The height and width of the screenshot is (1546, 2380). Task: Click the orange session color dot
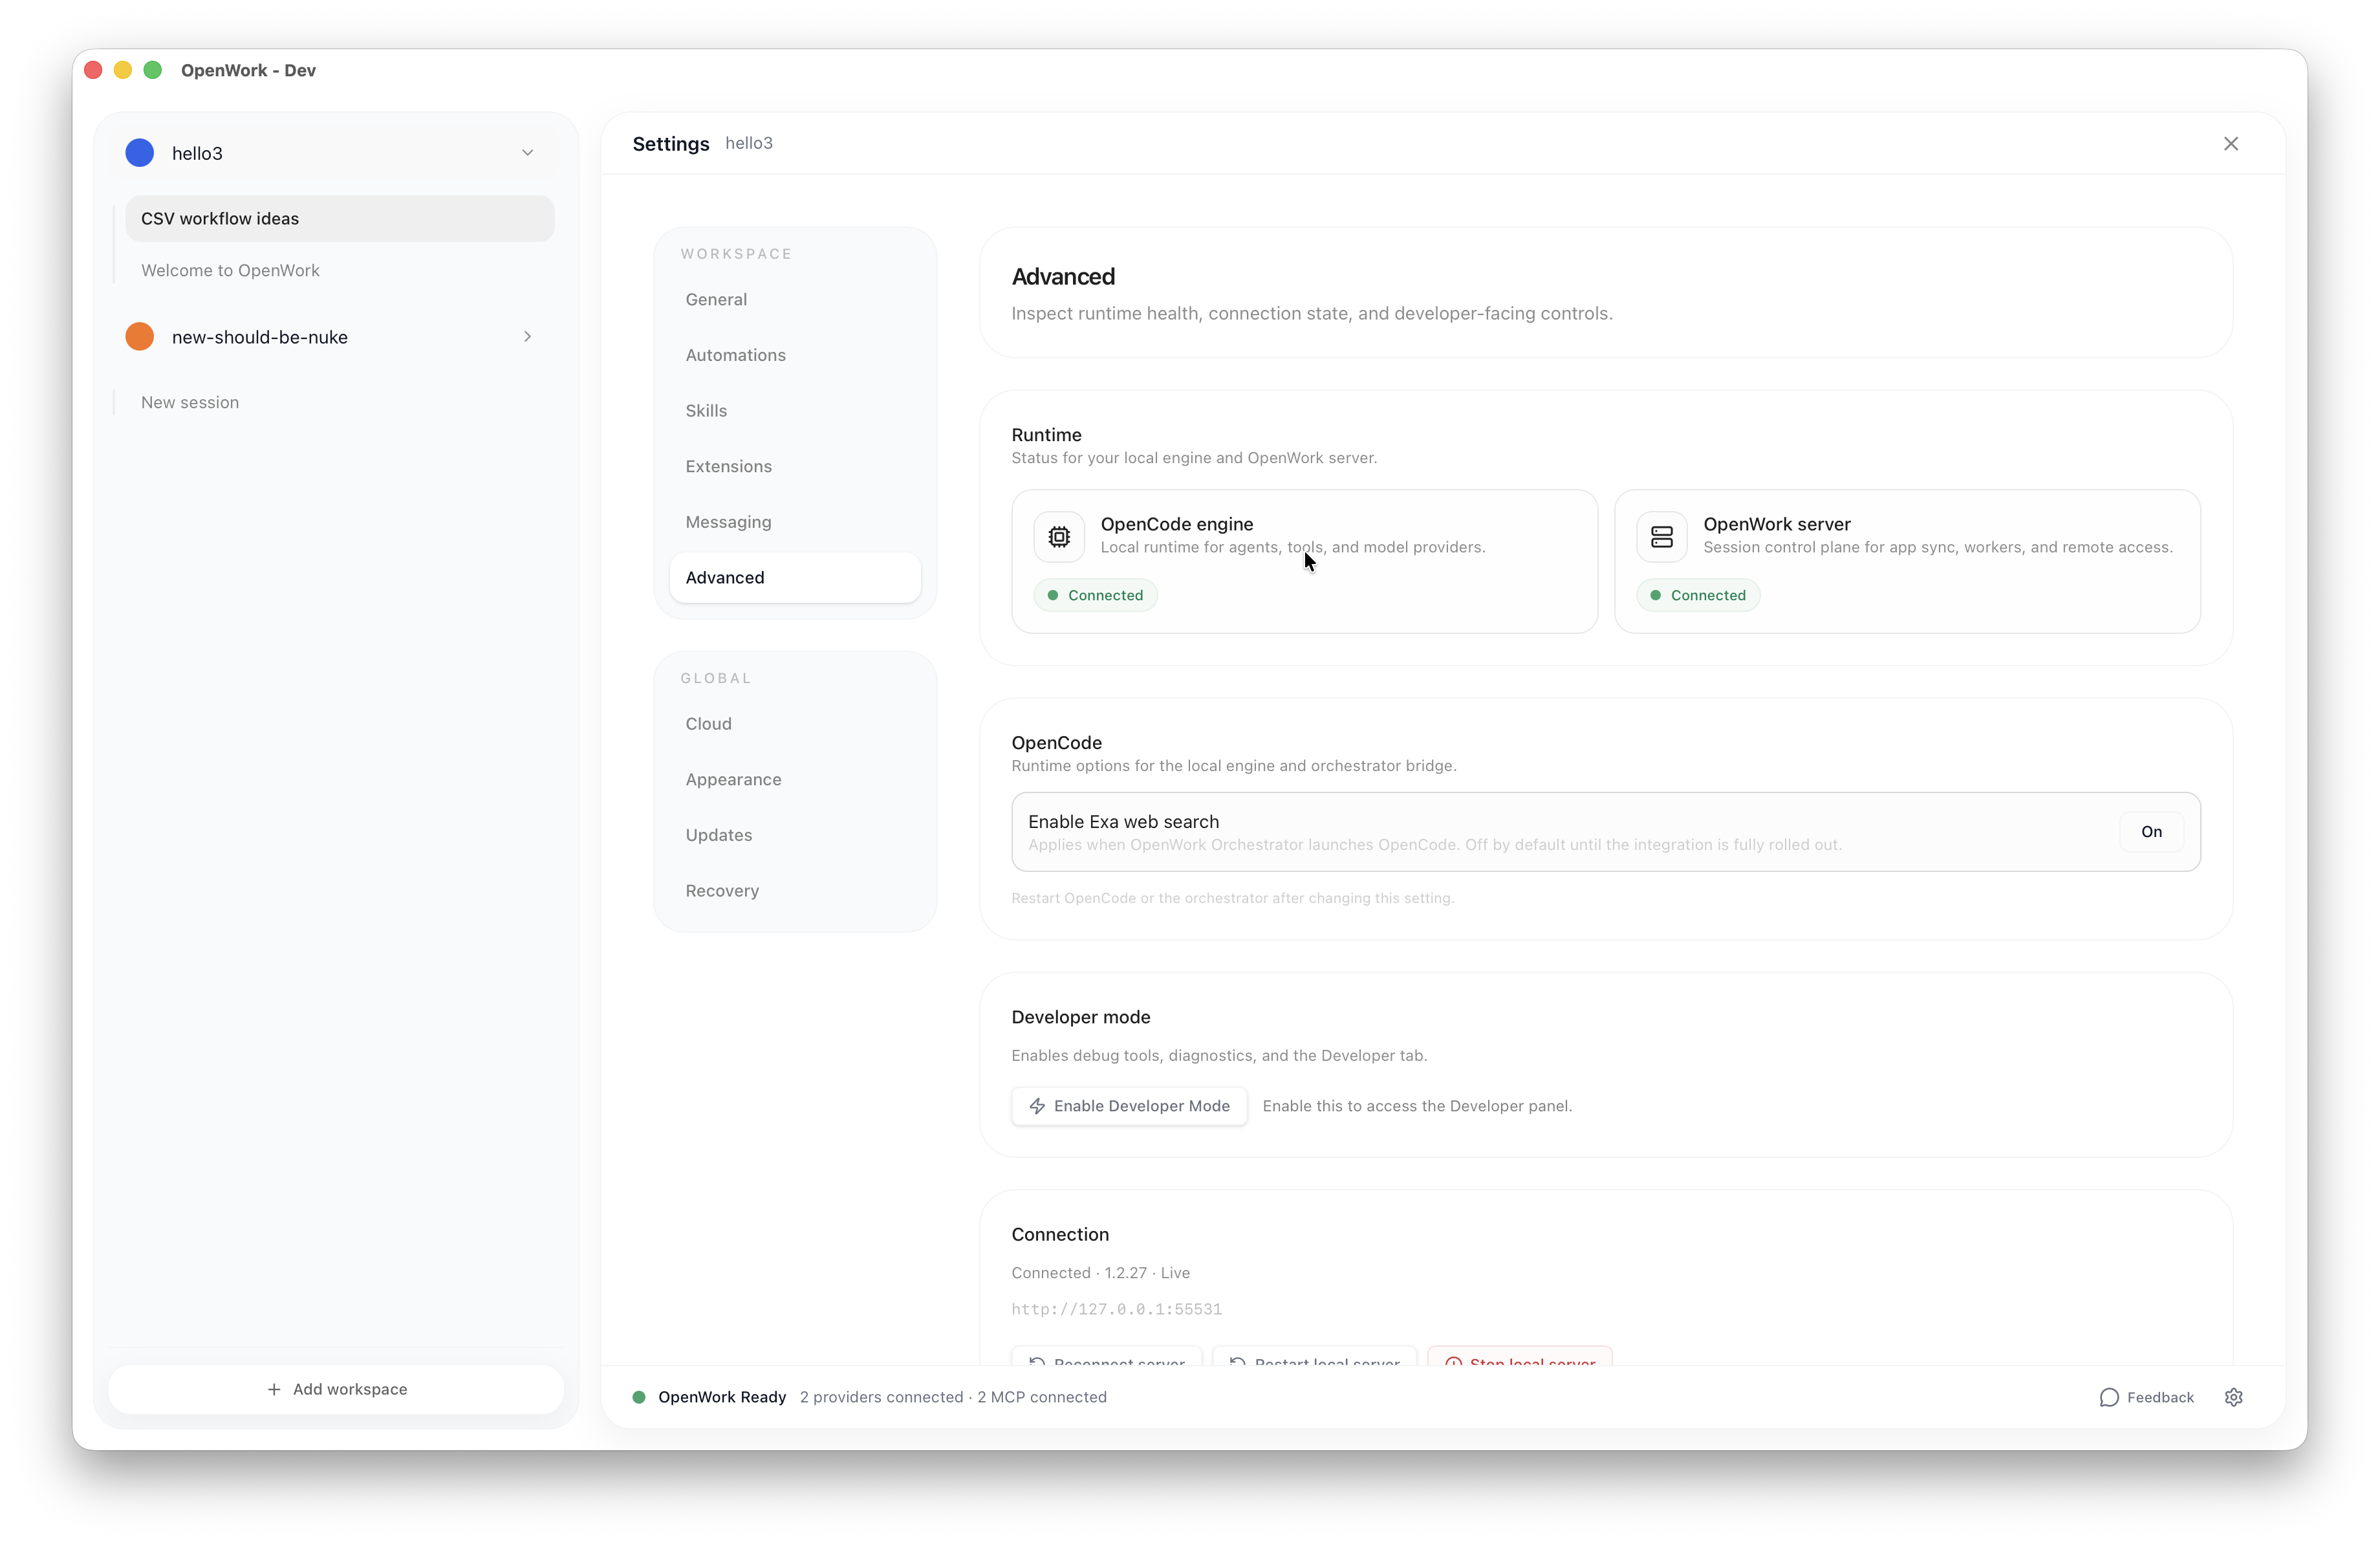coord(139,337)
